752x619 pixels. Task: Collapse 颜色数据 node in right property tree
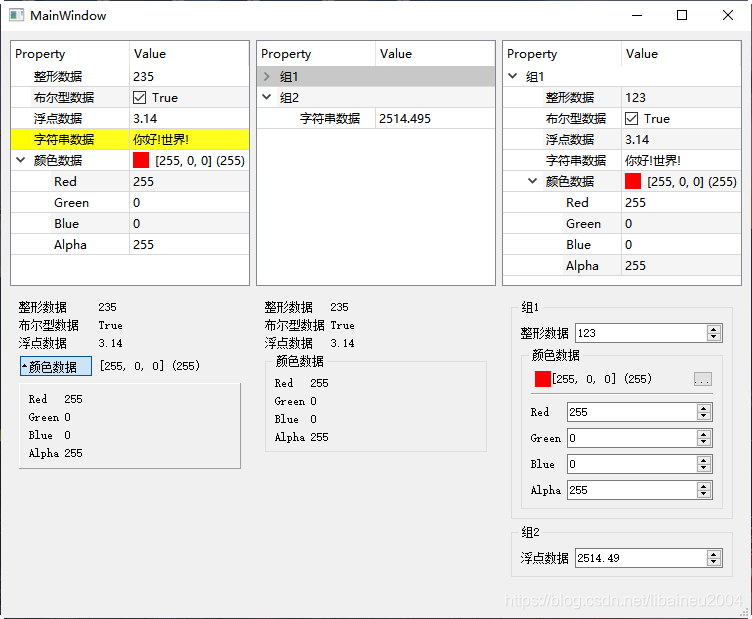click(x=532, y=181)
